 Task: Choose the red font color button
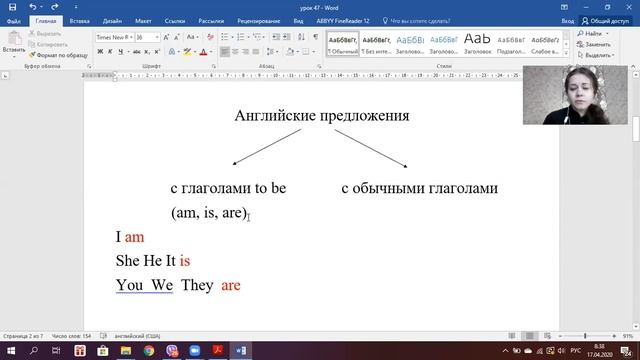tap(203, 52)
